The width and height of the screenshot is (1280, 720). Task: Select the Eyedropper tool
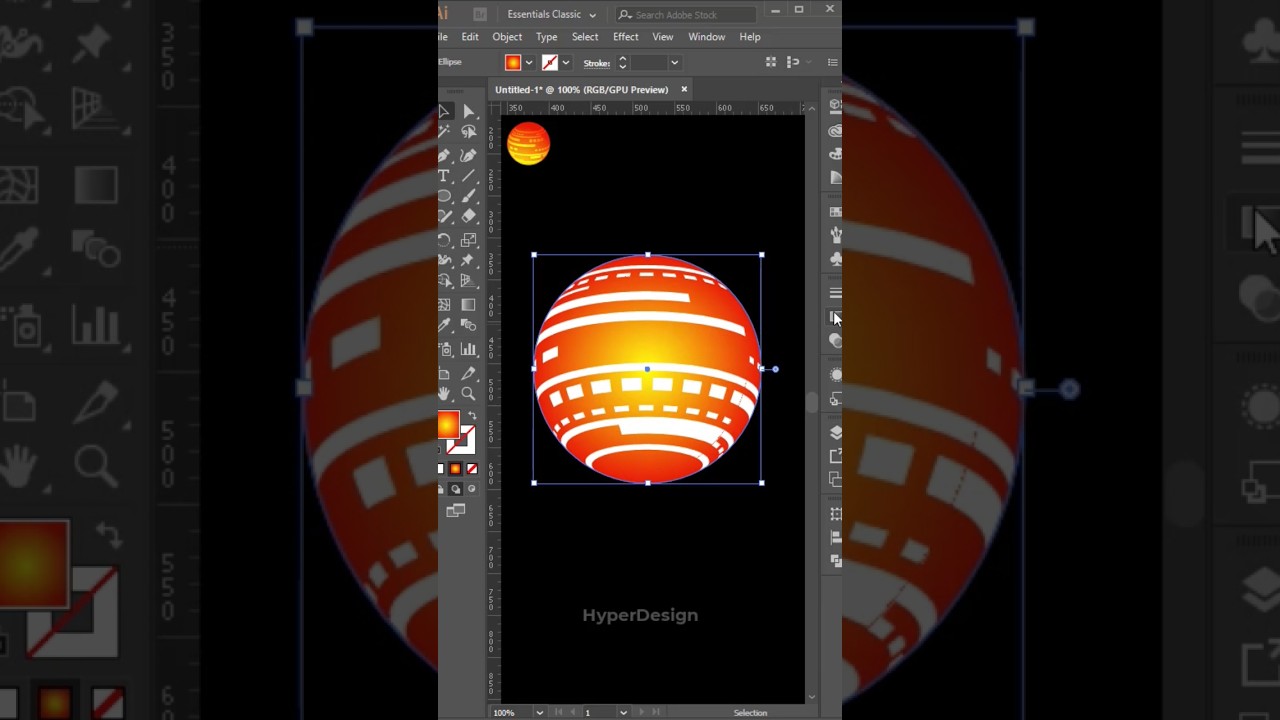[445, 325]
